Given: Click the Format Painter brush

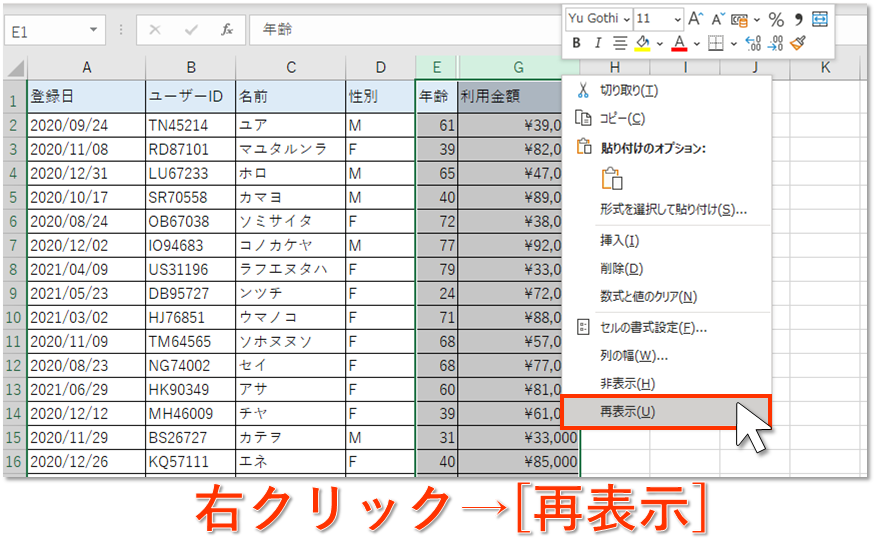Looking at the screenshot, I should point(798,43).
